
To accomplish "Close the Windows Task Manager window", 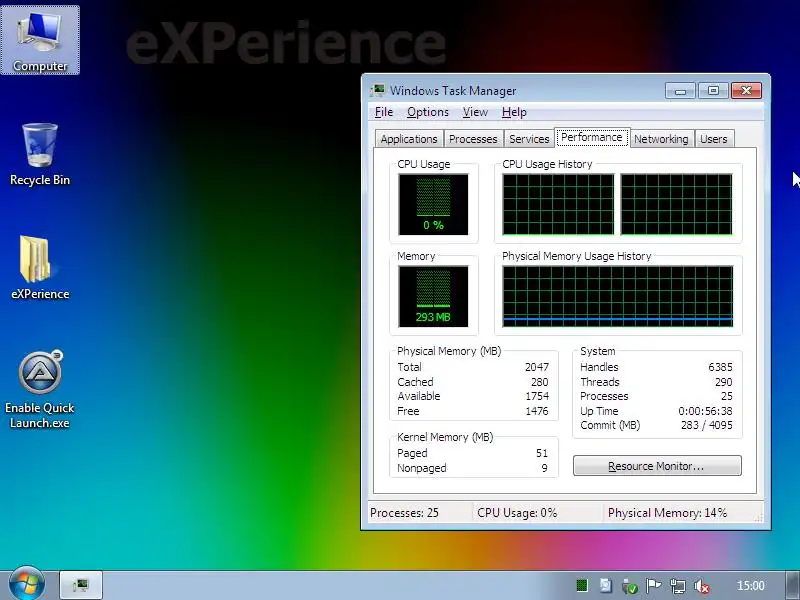I will [x=746, y=91].
